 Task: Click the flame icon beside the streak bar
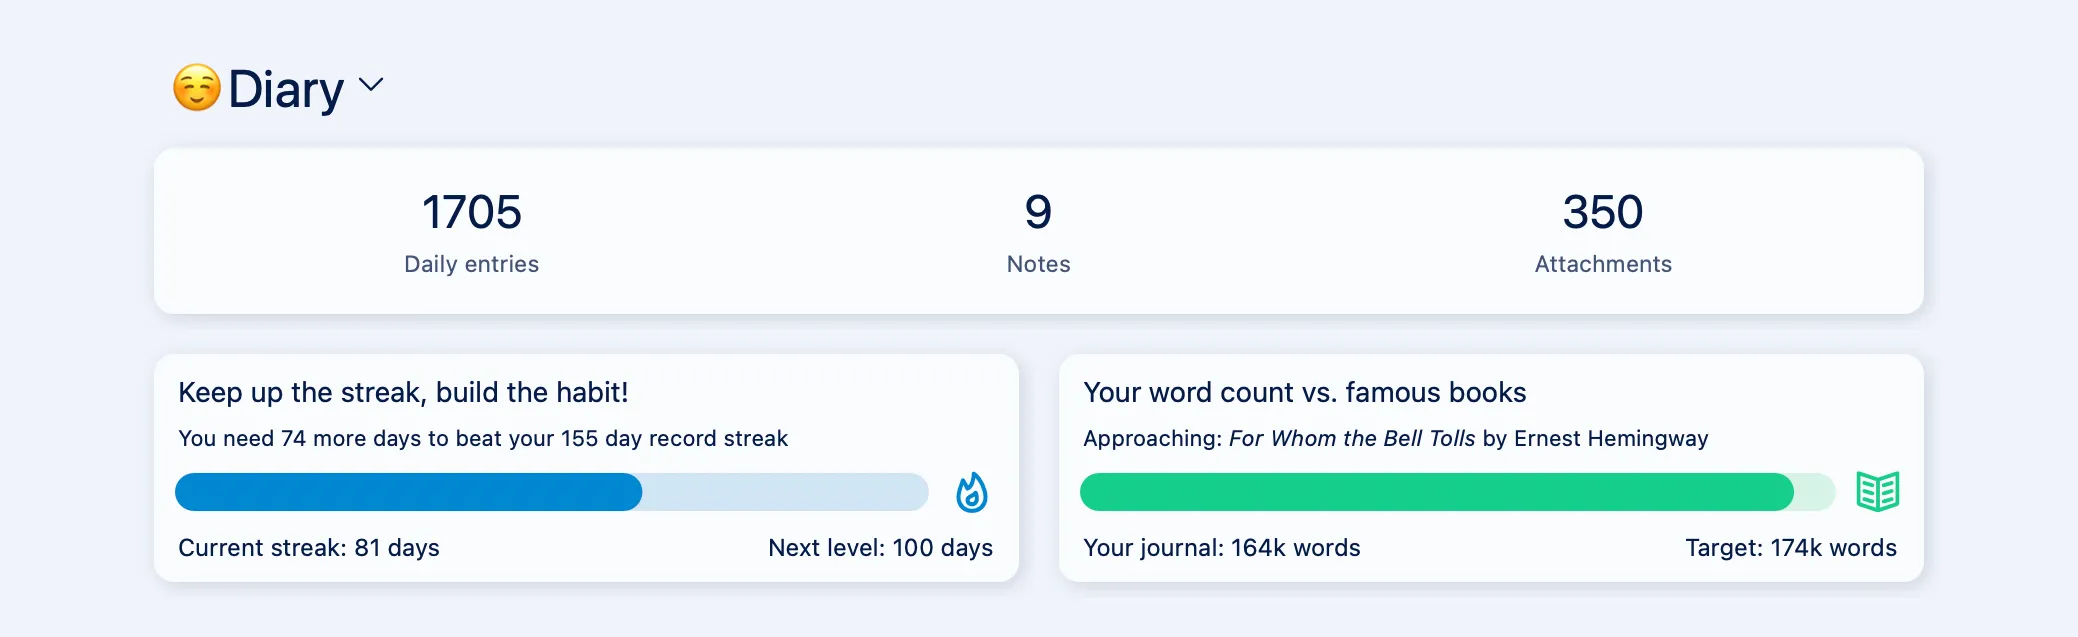(971, 492)
